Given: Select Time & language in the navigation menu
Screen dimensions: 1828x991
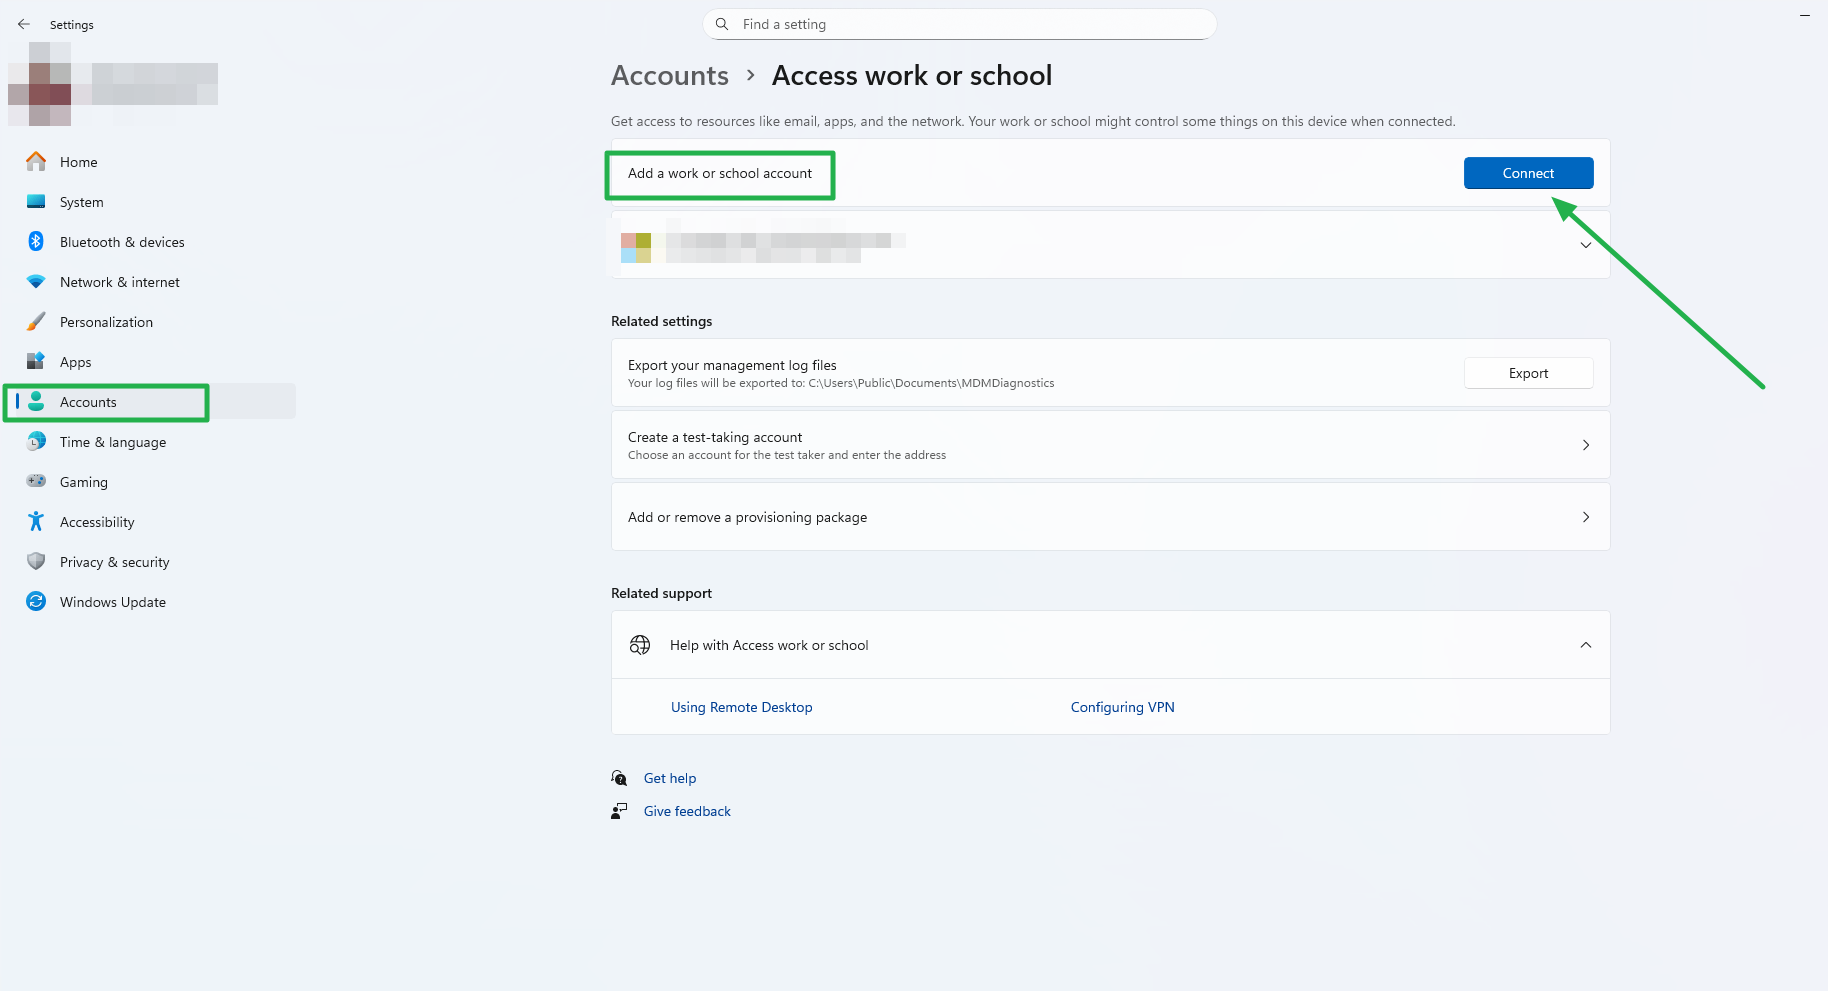Looking at the screenshot, I should [x=112, y=441].
